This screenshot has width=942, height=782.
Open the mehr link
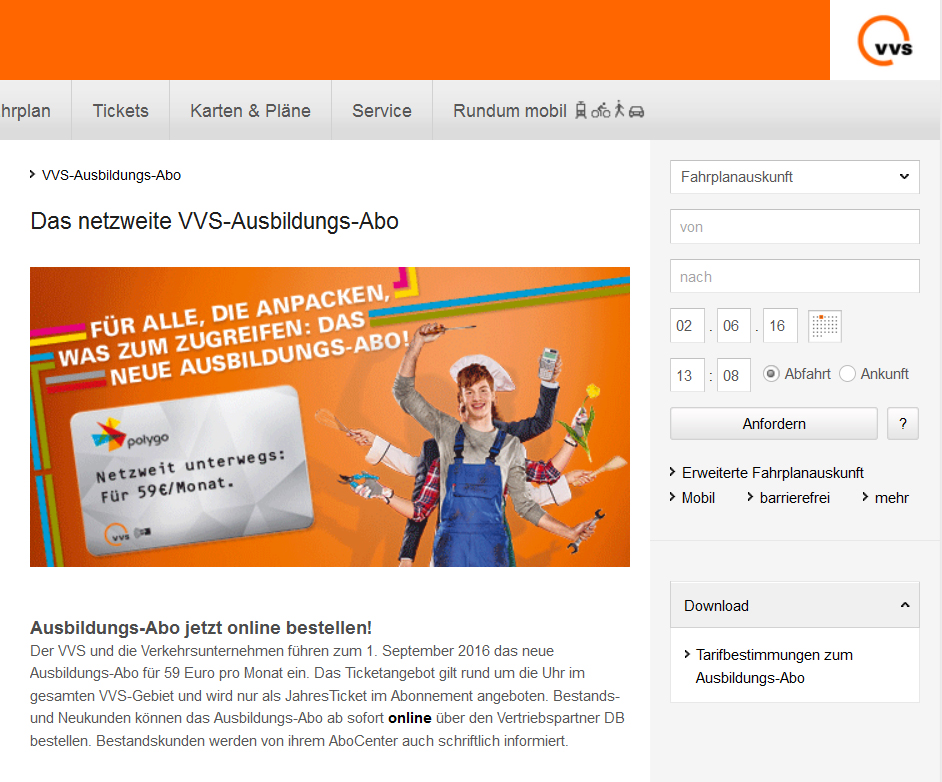pyautogui.click(x=892, y=498)
